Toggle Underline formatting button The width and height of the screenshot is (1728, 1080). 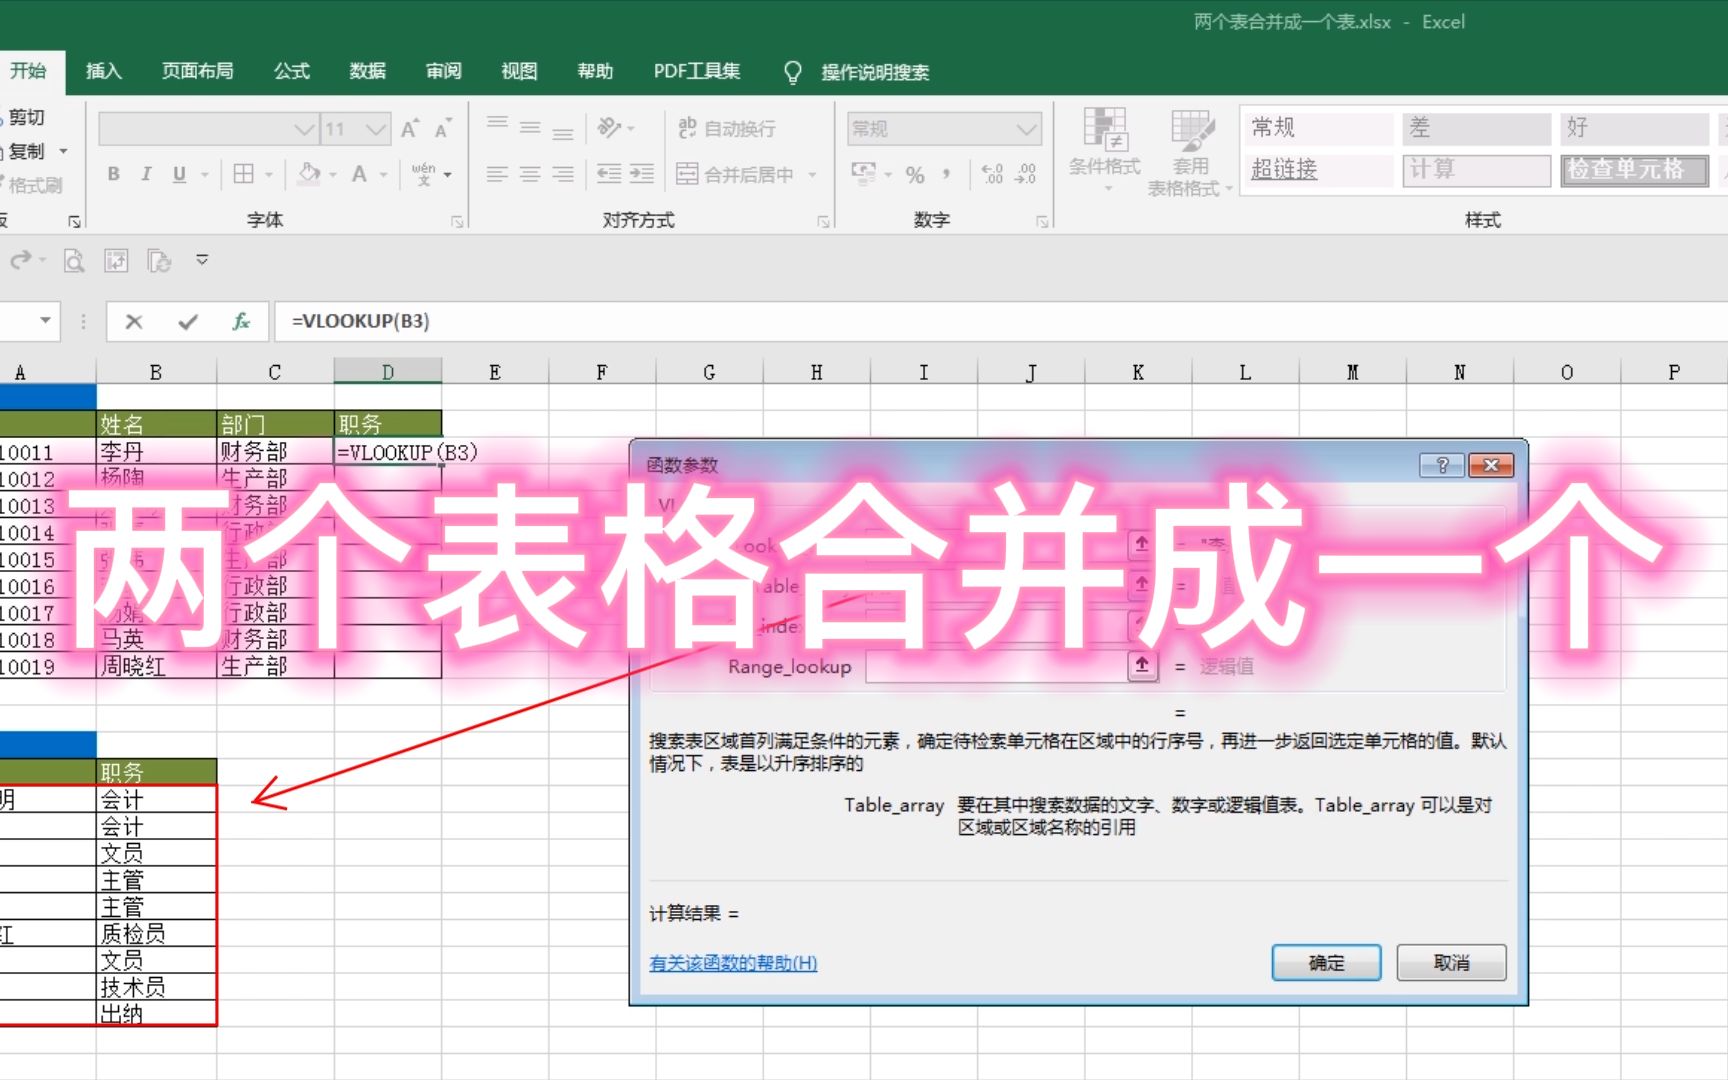[x=179, y=174]
